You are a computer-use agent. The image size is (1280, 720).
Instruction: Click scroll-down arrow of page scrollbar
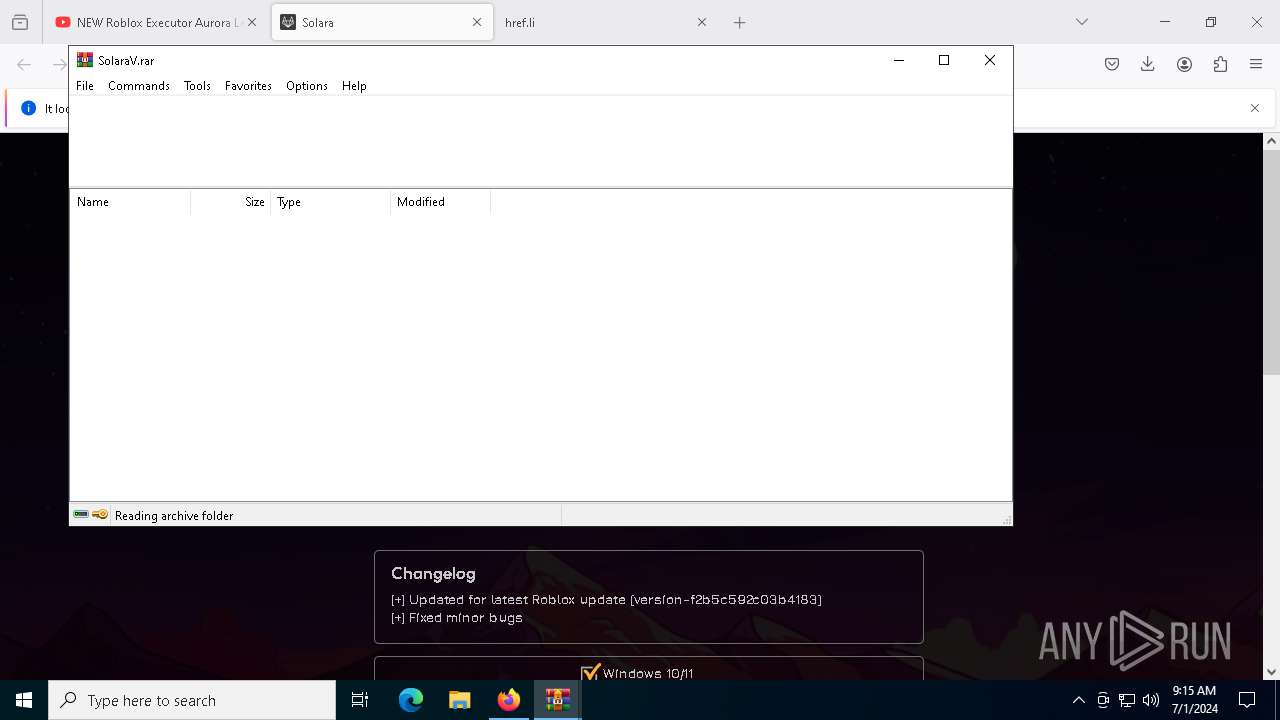[1271, 672]
